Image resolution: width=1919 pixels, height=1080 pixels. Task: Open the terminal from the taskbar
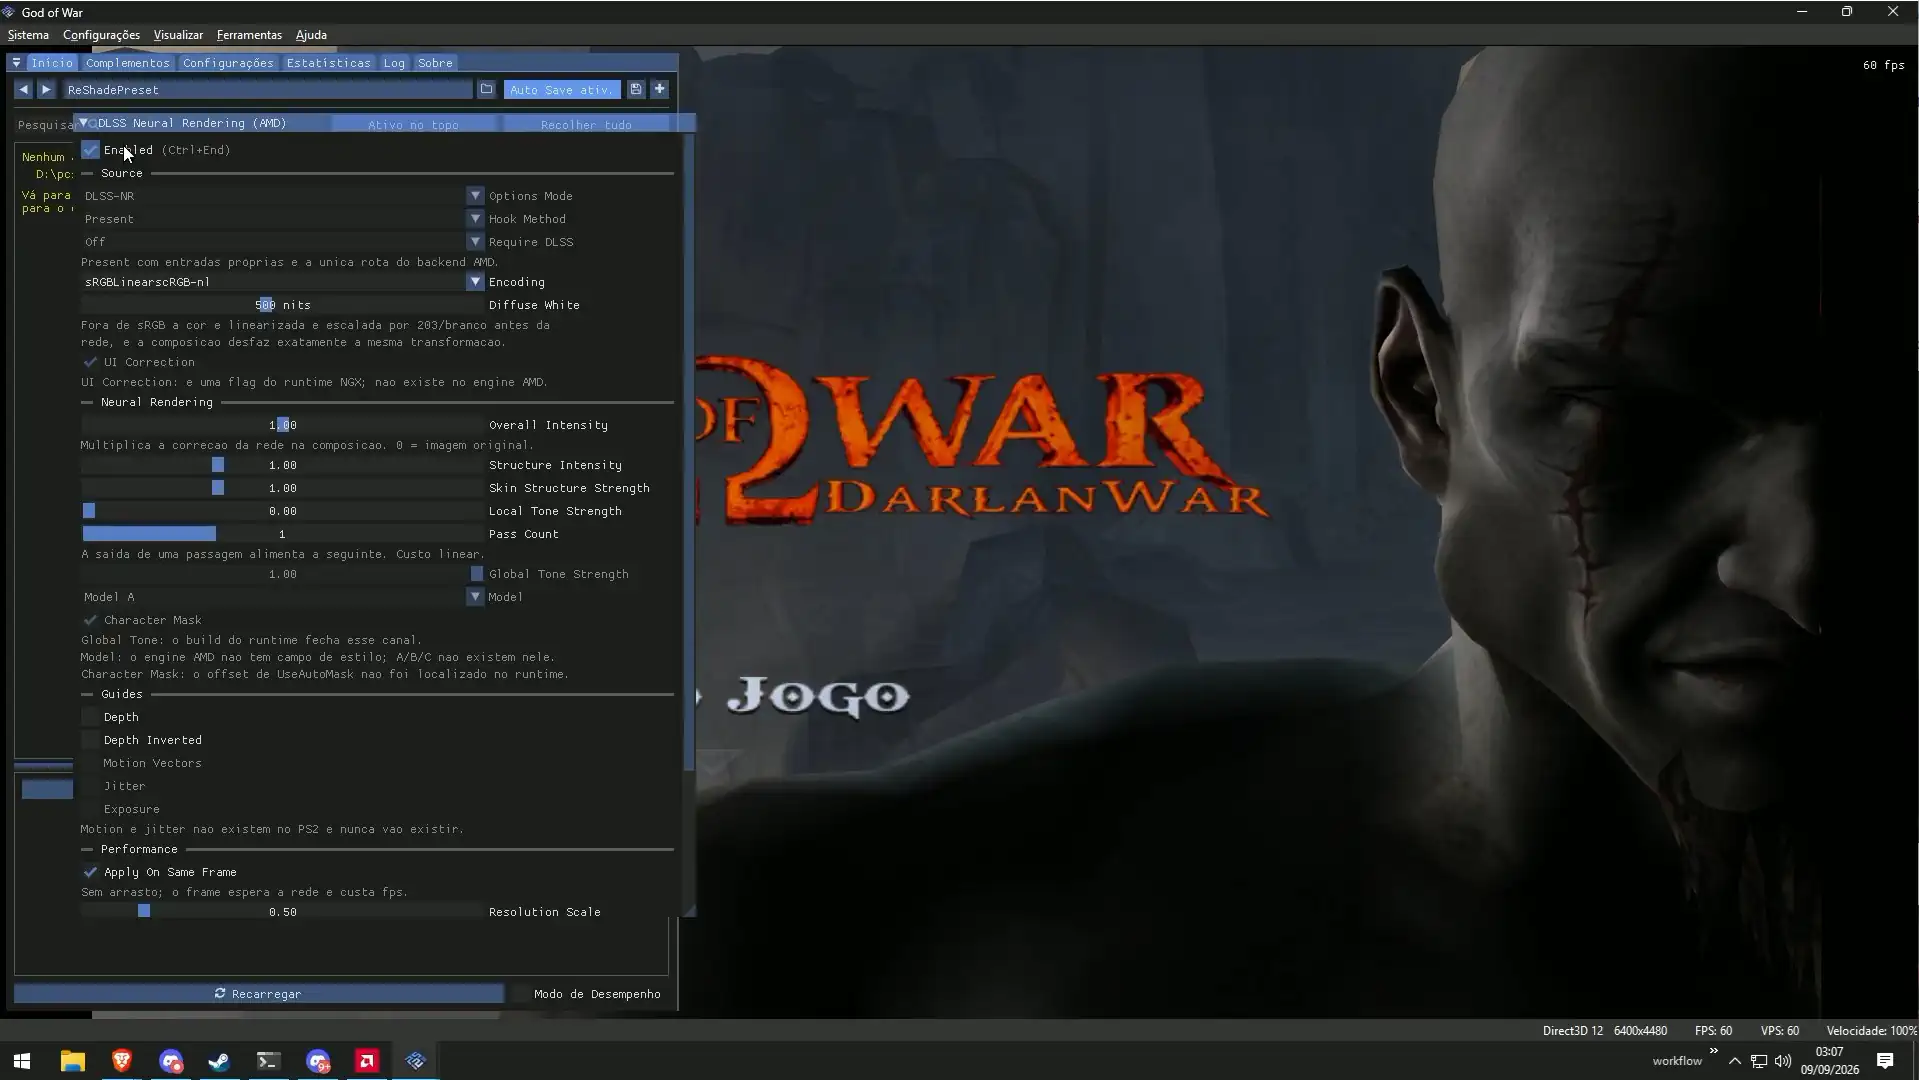click(x=268, y=1061)
